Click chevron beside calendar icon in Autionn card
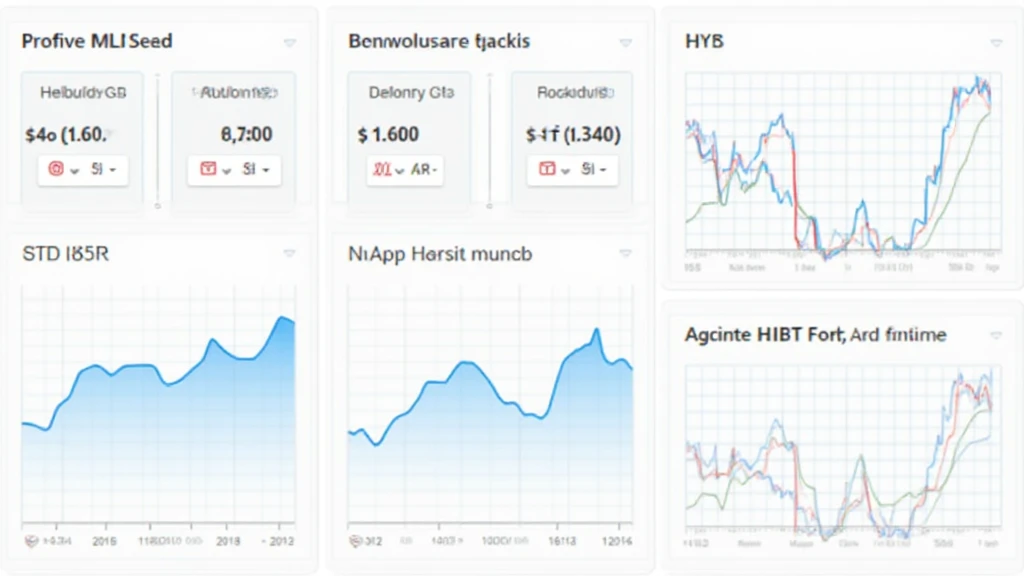The image size is (1024, 576). [x=227, y=171]
